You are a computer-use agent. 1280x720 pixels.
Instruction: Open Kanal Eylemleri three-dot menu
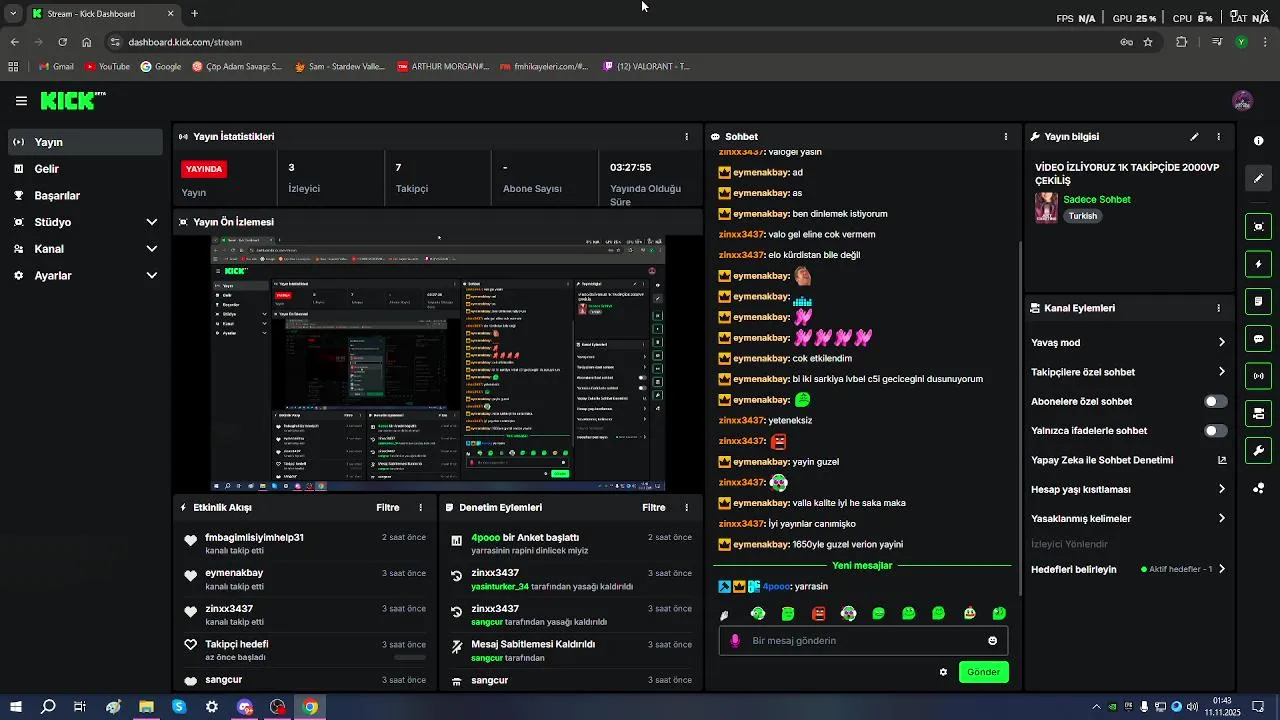click(1218, 309)
